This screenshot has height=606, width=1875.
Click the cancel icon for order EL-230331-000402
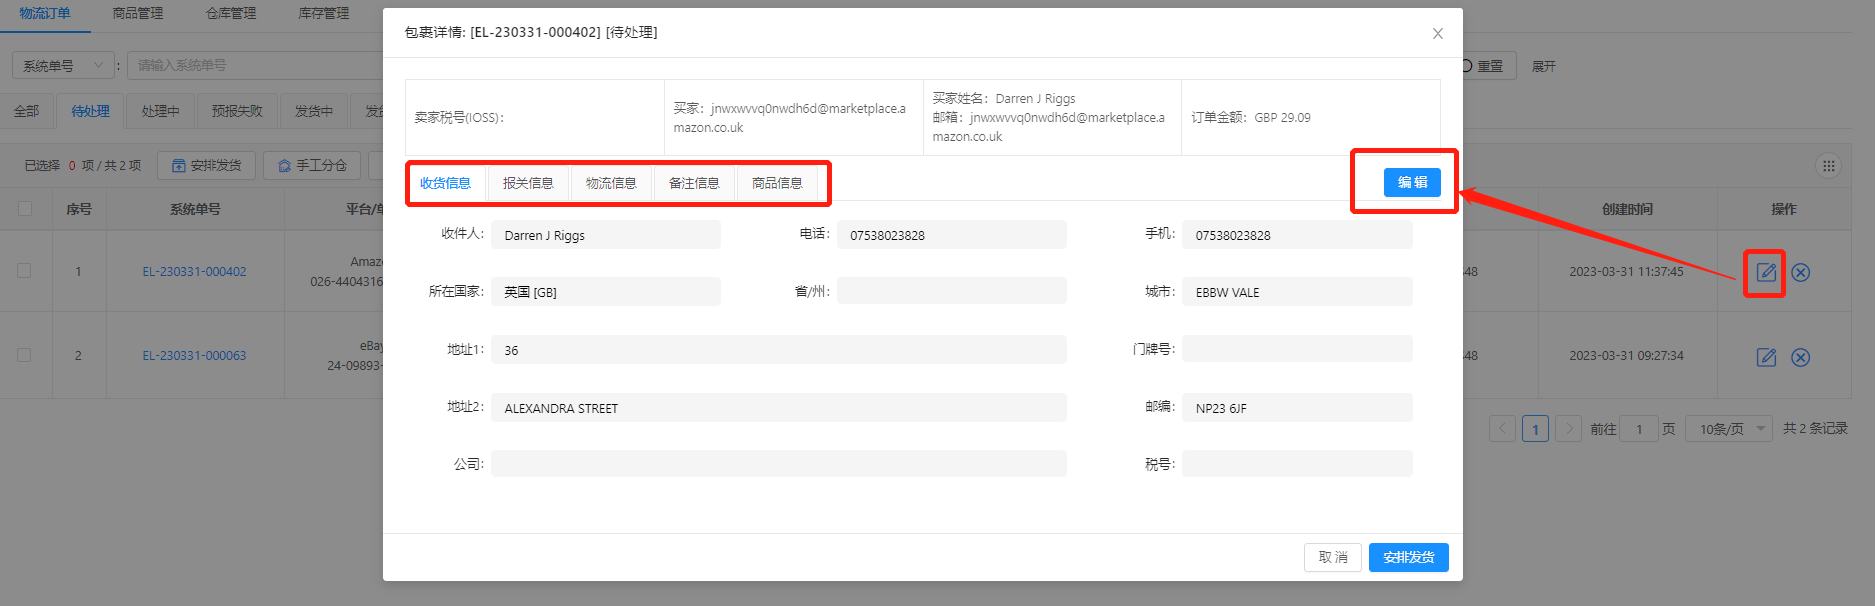click(x=1800, y=272)
